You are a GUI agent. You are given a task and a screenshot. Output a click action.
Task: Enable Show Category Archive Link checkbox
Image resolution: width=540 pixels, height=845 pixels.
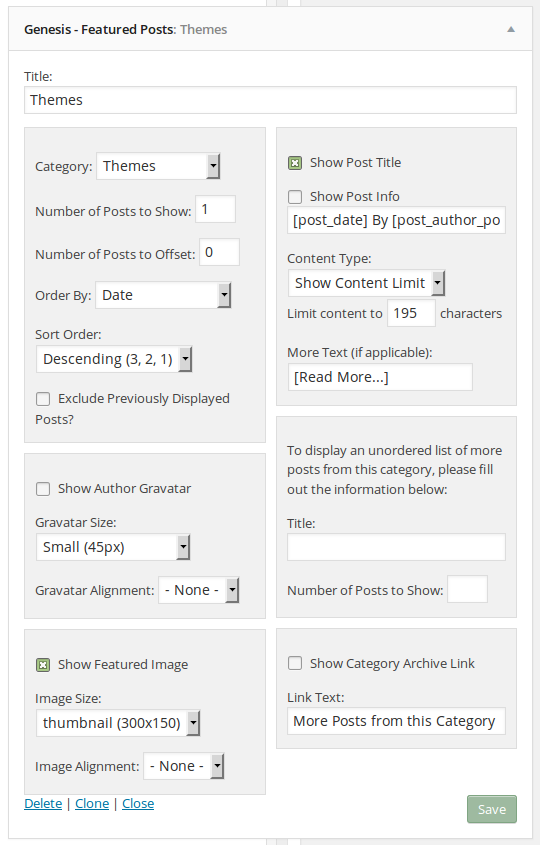[295, 663]
